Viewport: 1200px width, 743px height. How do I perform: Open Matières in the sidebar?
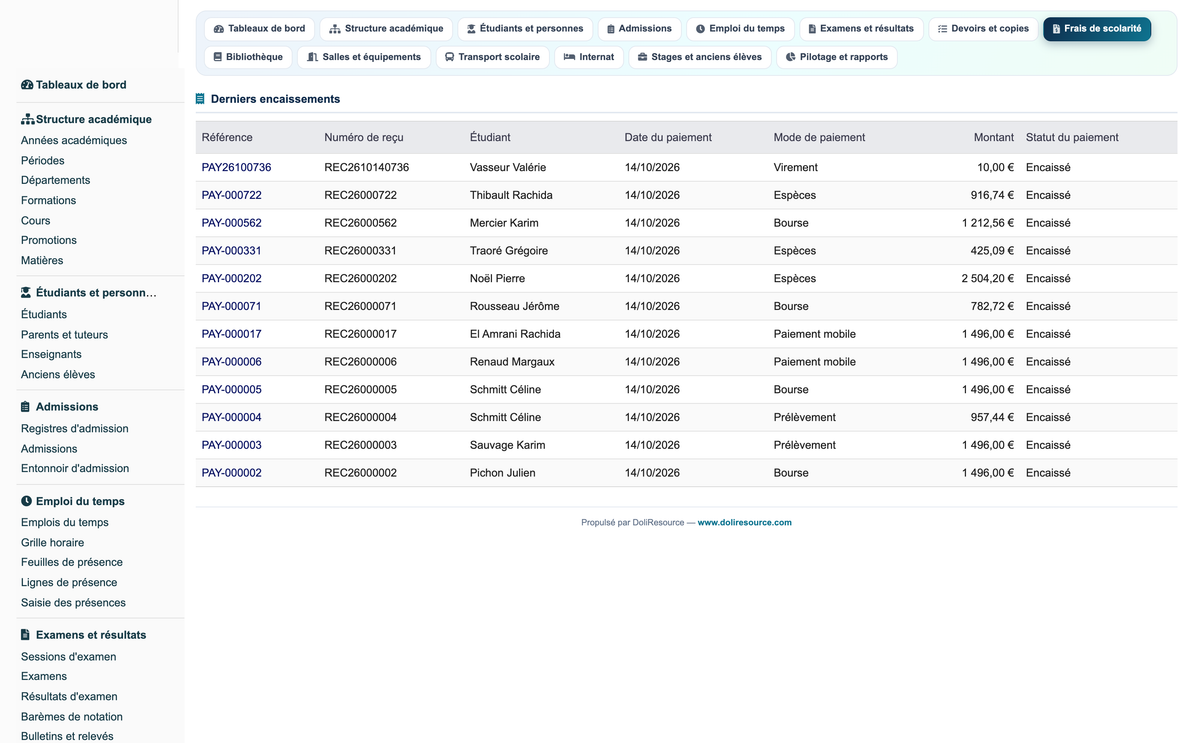(42, 260)
